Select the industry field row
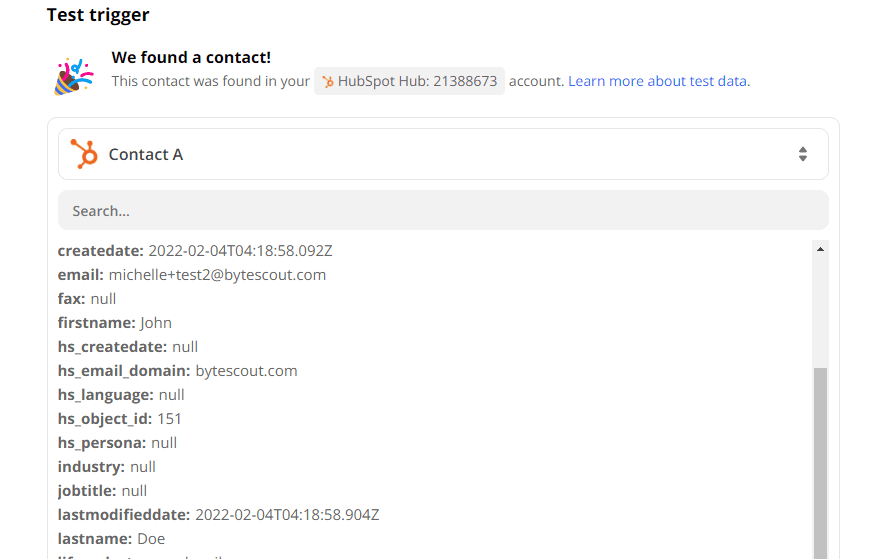This screenshot has height=559, width=887. point(107,466)
